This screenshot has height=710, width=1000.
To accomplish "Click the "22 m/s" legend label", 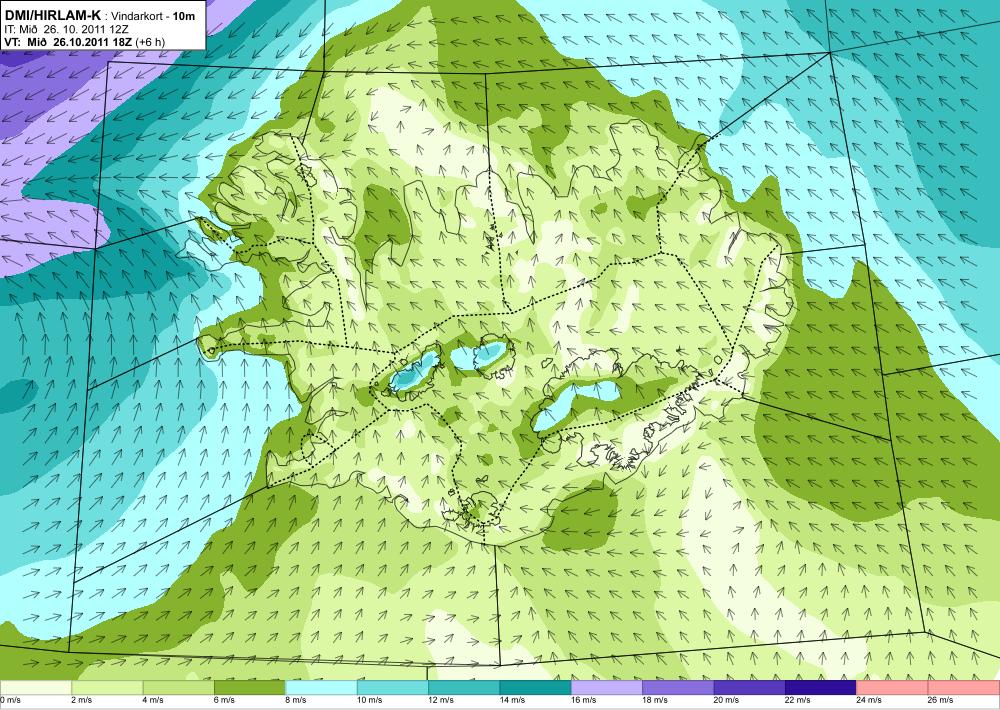I will coord(798,700).
